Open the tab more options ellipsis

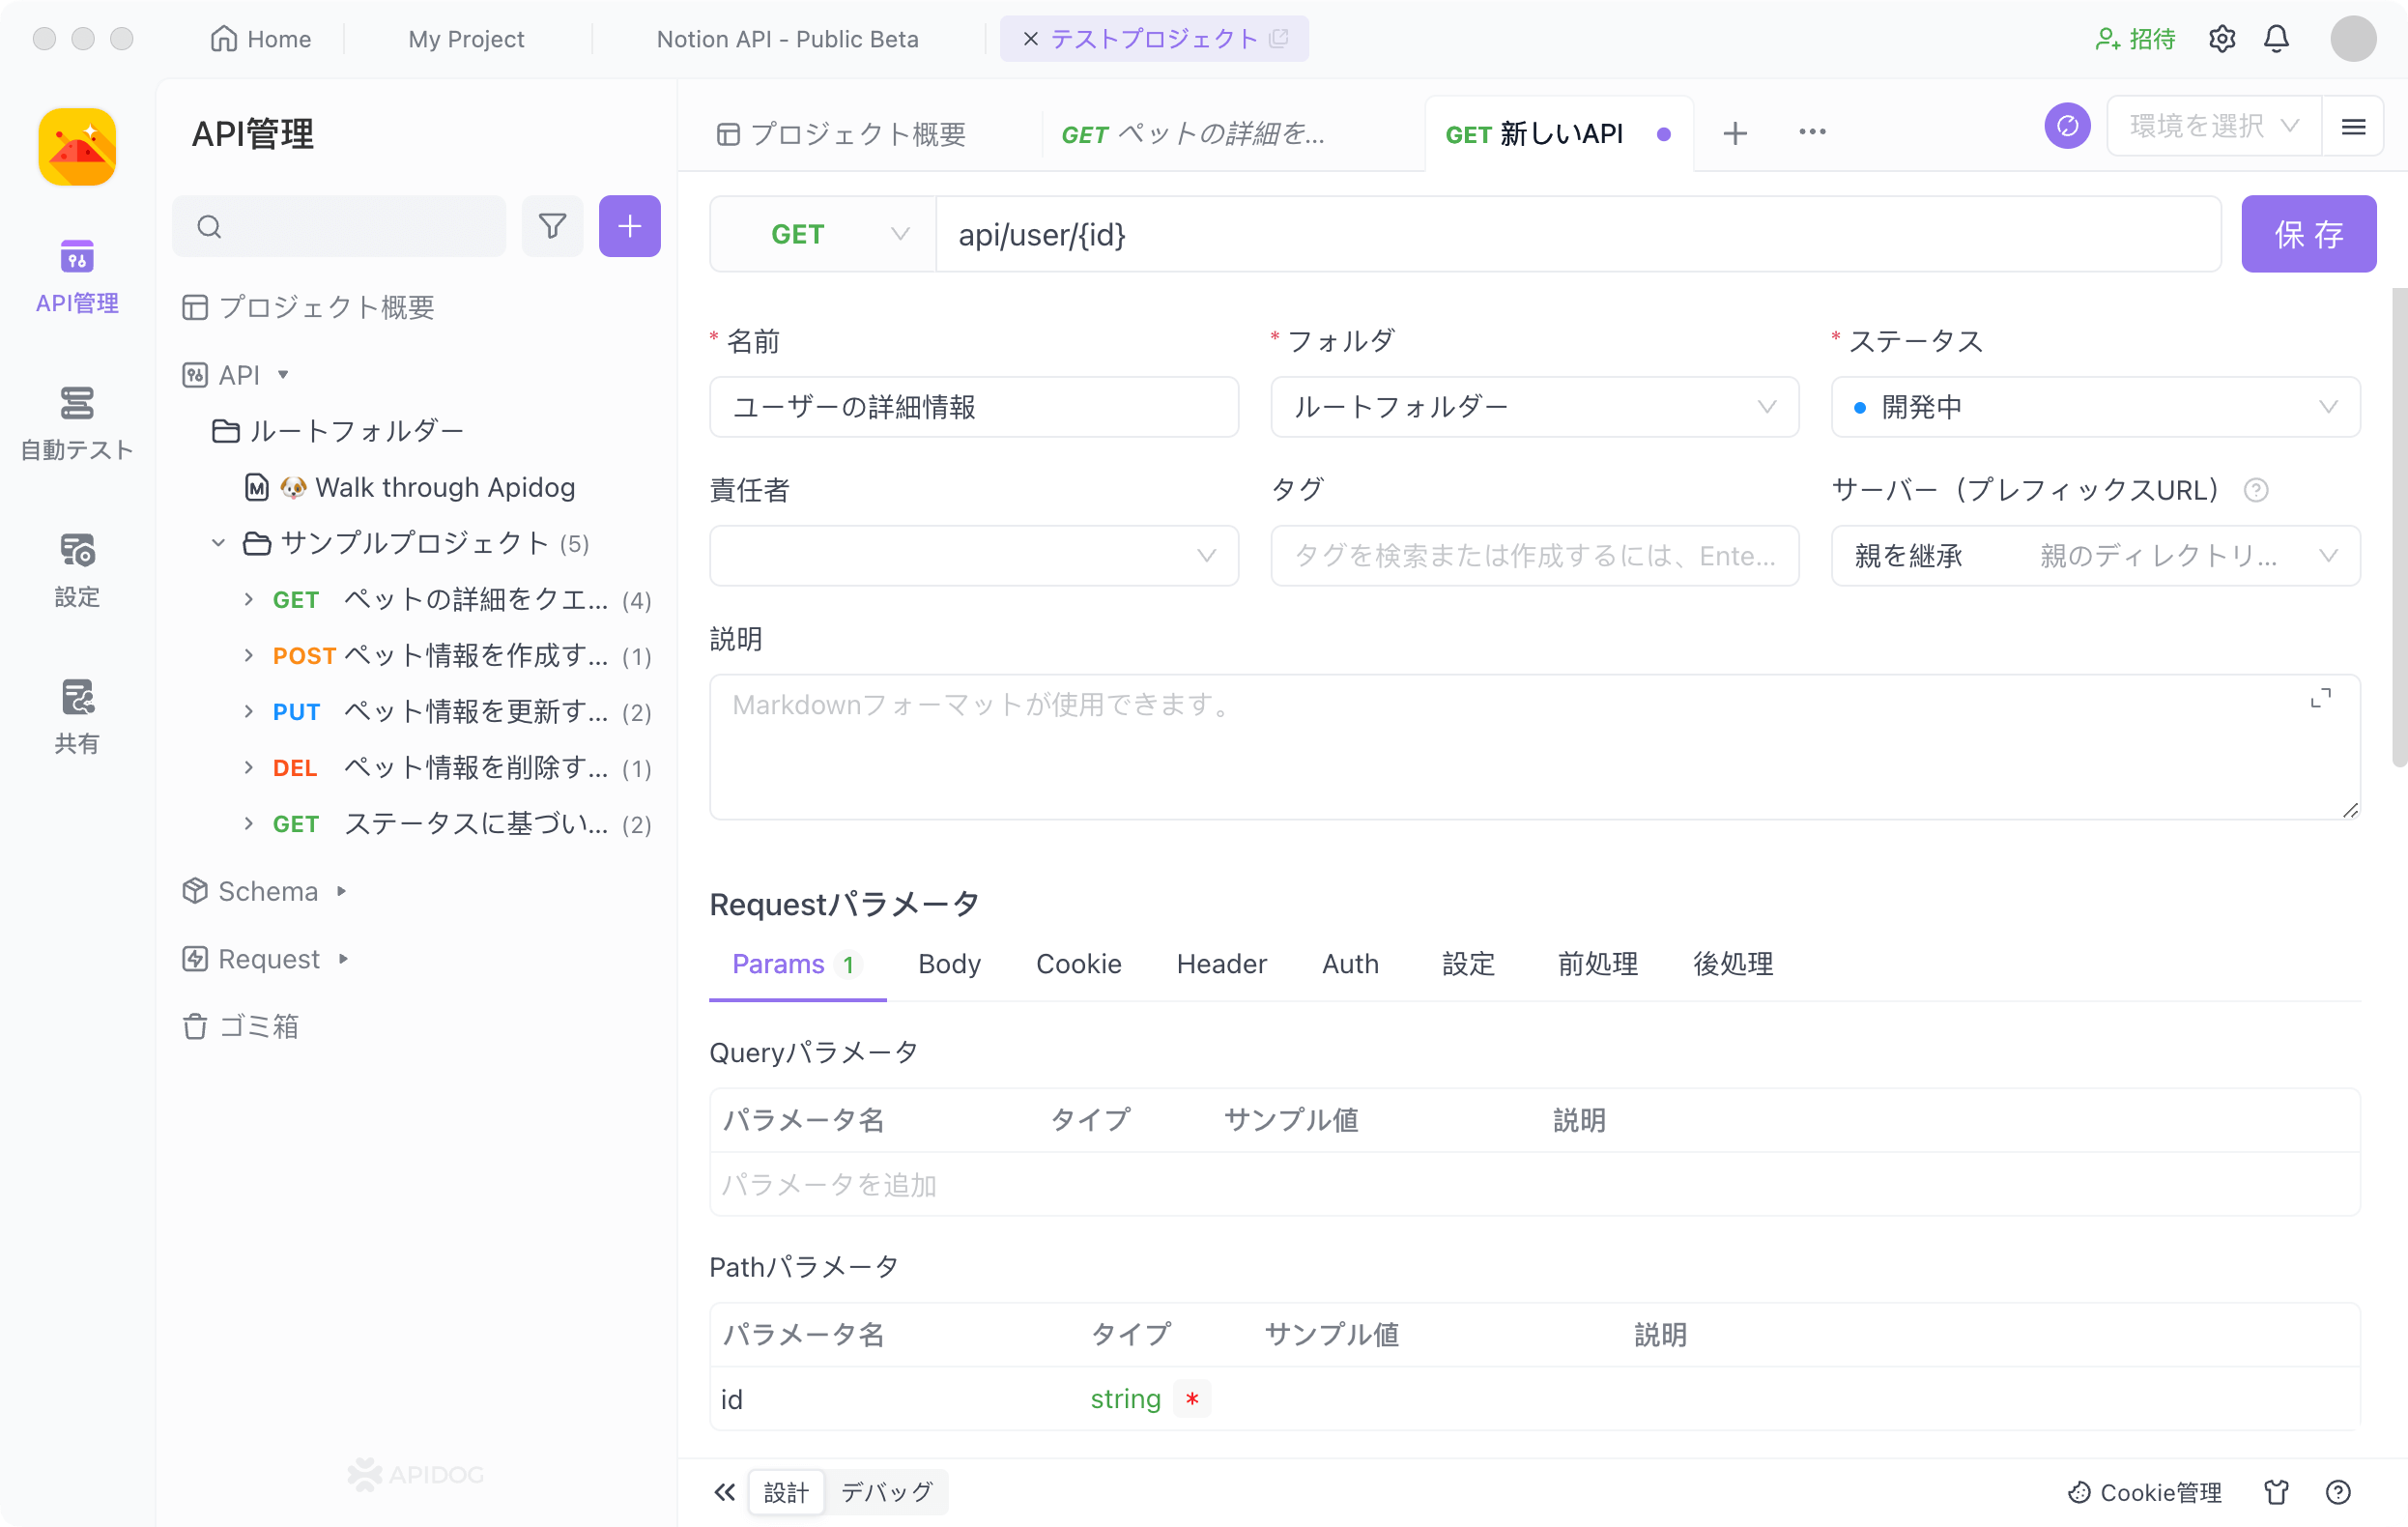[x=1812, y=132]
